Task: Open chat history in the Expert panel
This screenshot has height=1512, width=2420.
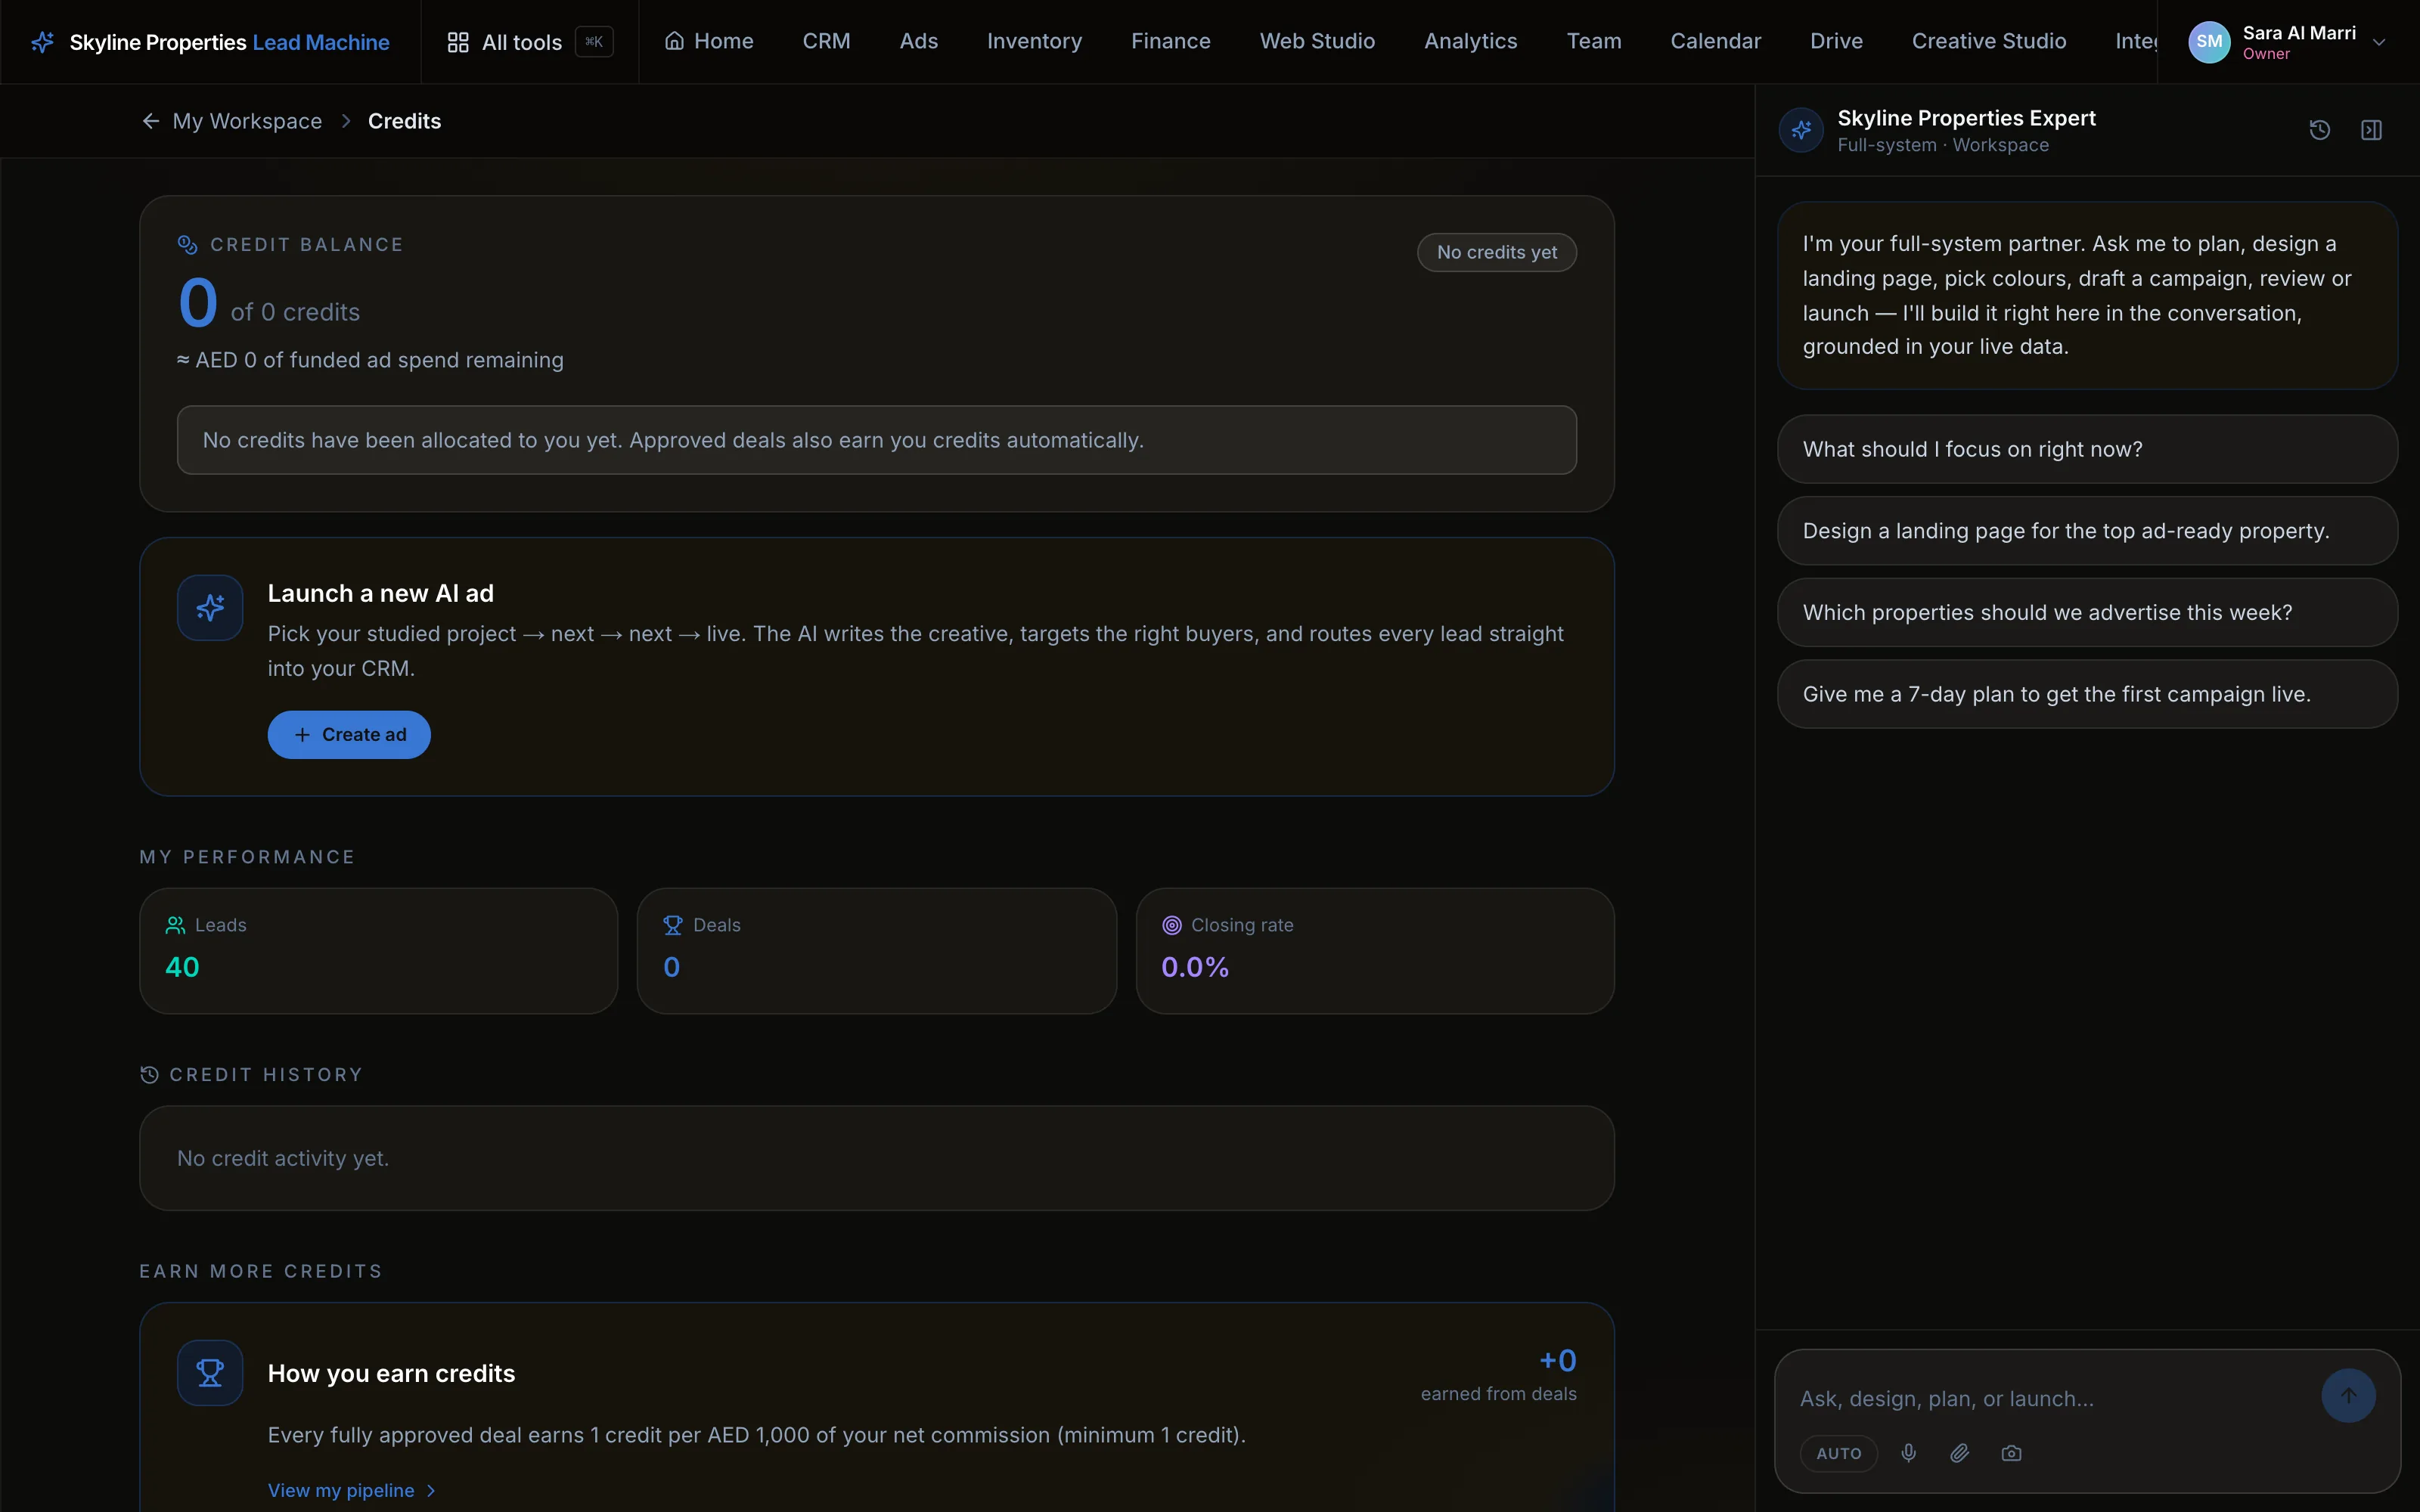Action: pyautogui.click(x=2320, y=130)
